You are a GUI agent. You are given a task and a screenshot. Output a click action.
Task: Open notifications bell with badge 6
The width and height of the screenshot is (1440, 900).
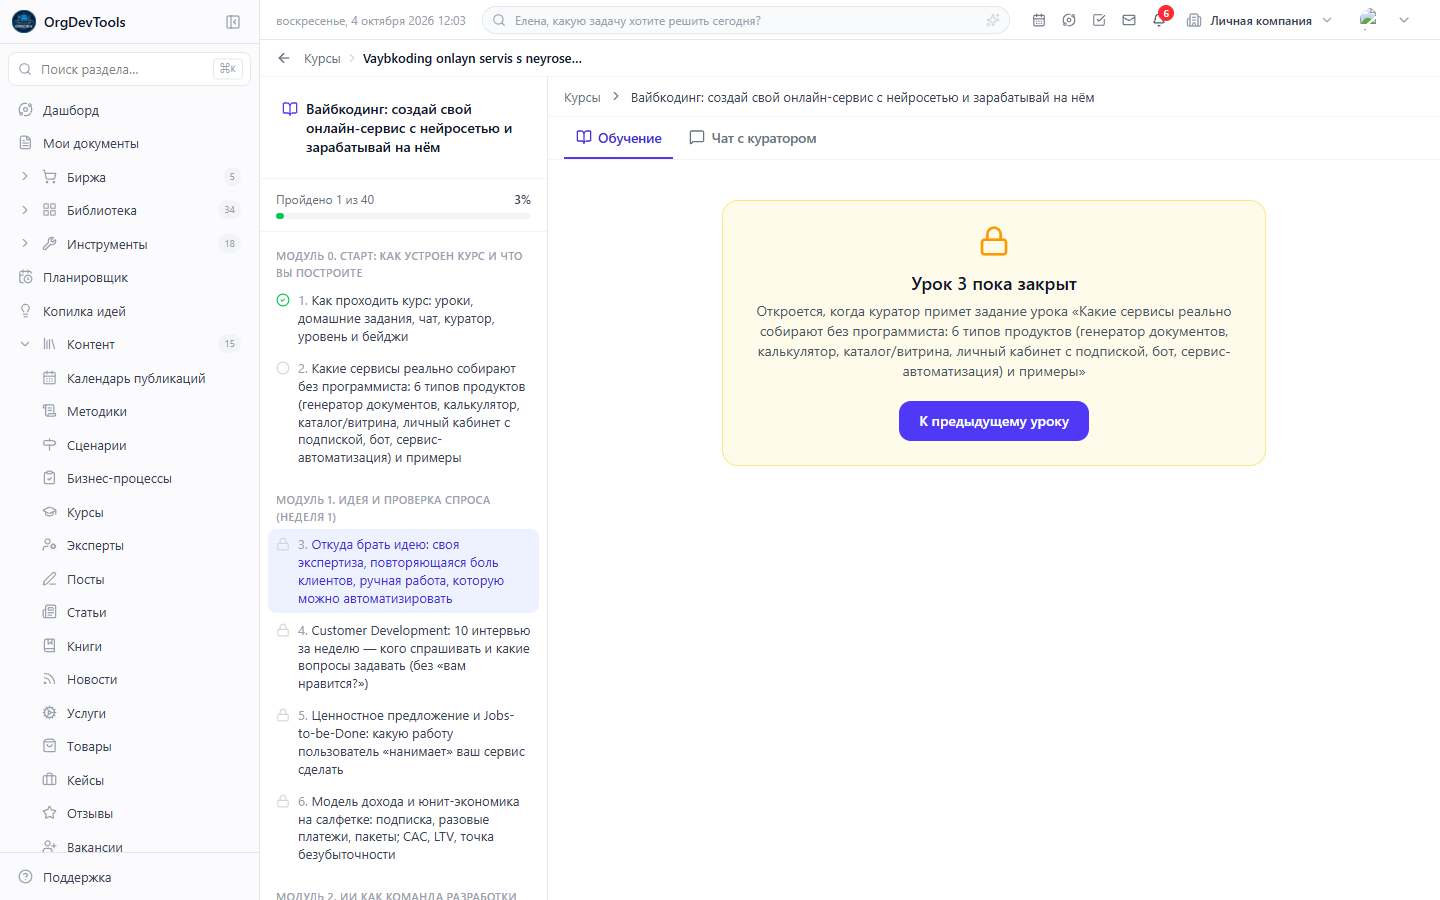point(1160,19)
